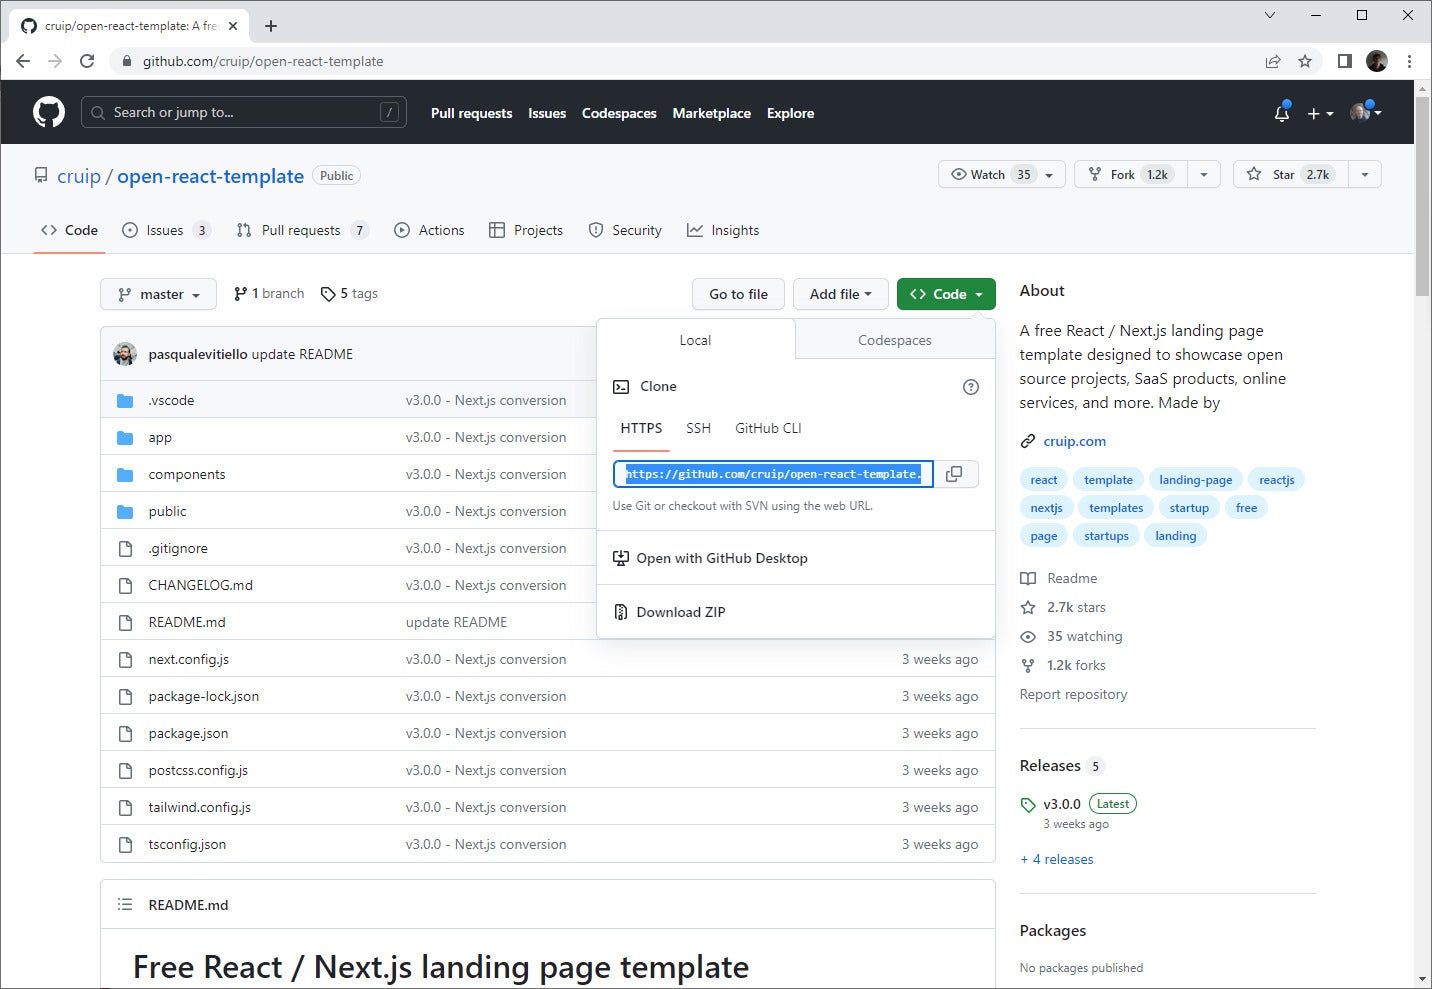This screenshot has width=1432, height=989.
Task: Click the tab search chevron in title bar
Action: tap(1270, 15)
